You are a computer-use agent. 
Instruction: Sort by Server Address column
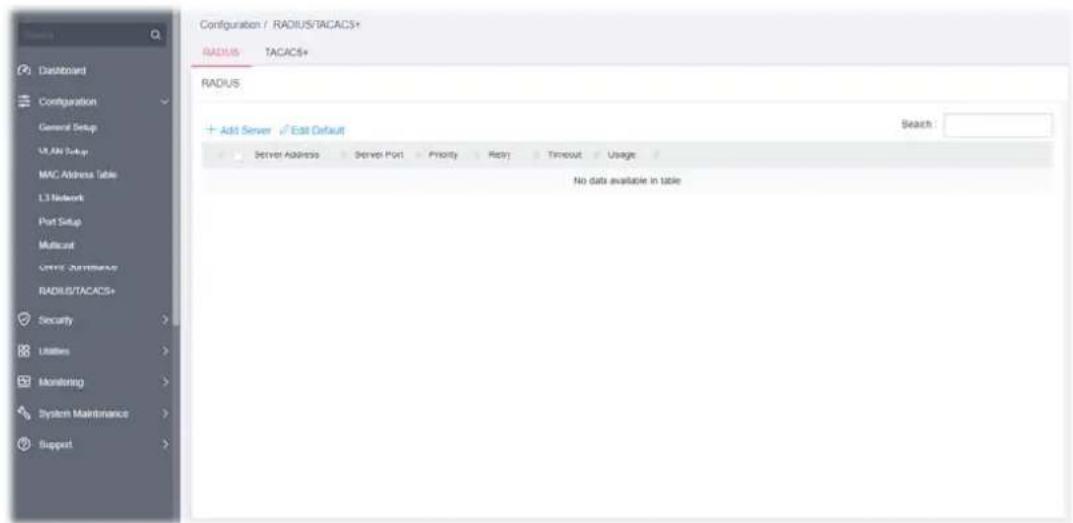[286, 155]
